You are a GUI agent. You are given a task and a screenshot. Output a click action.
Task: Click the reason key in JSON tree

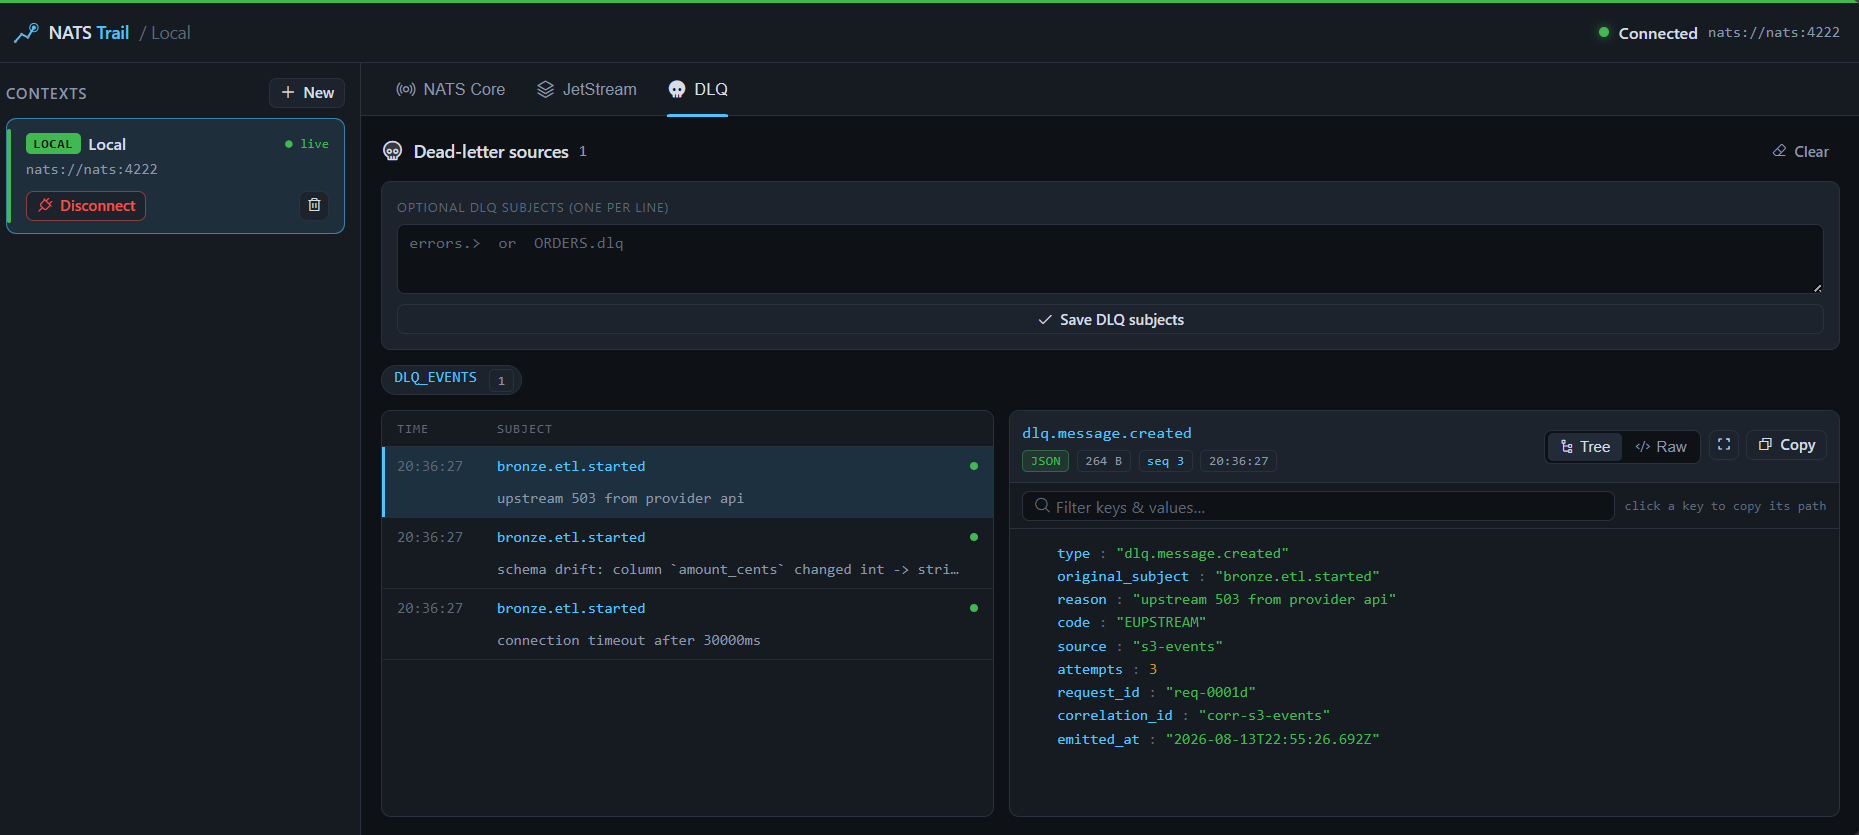coord(1082,600)
